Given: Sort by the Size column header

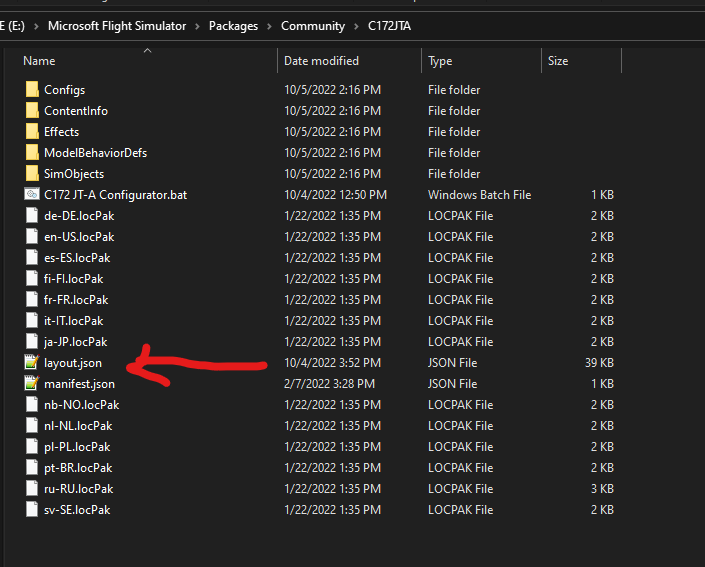Looking at the screenshot, I should (558, 61).
